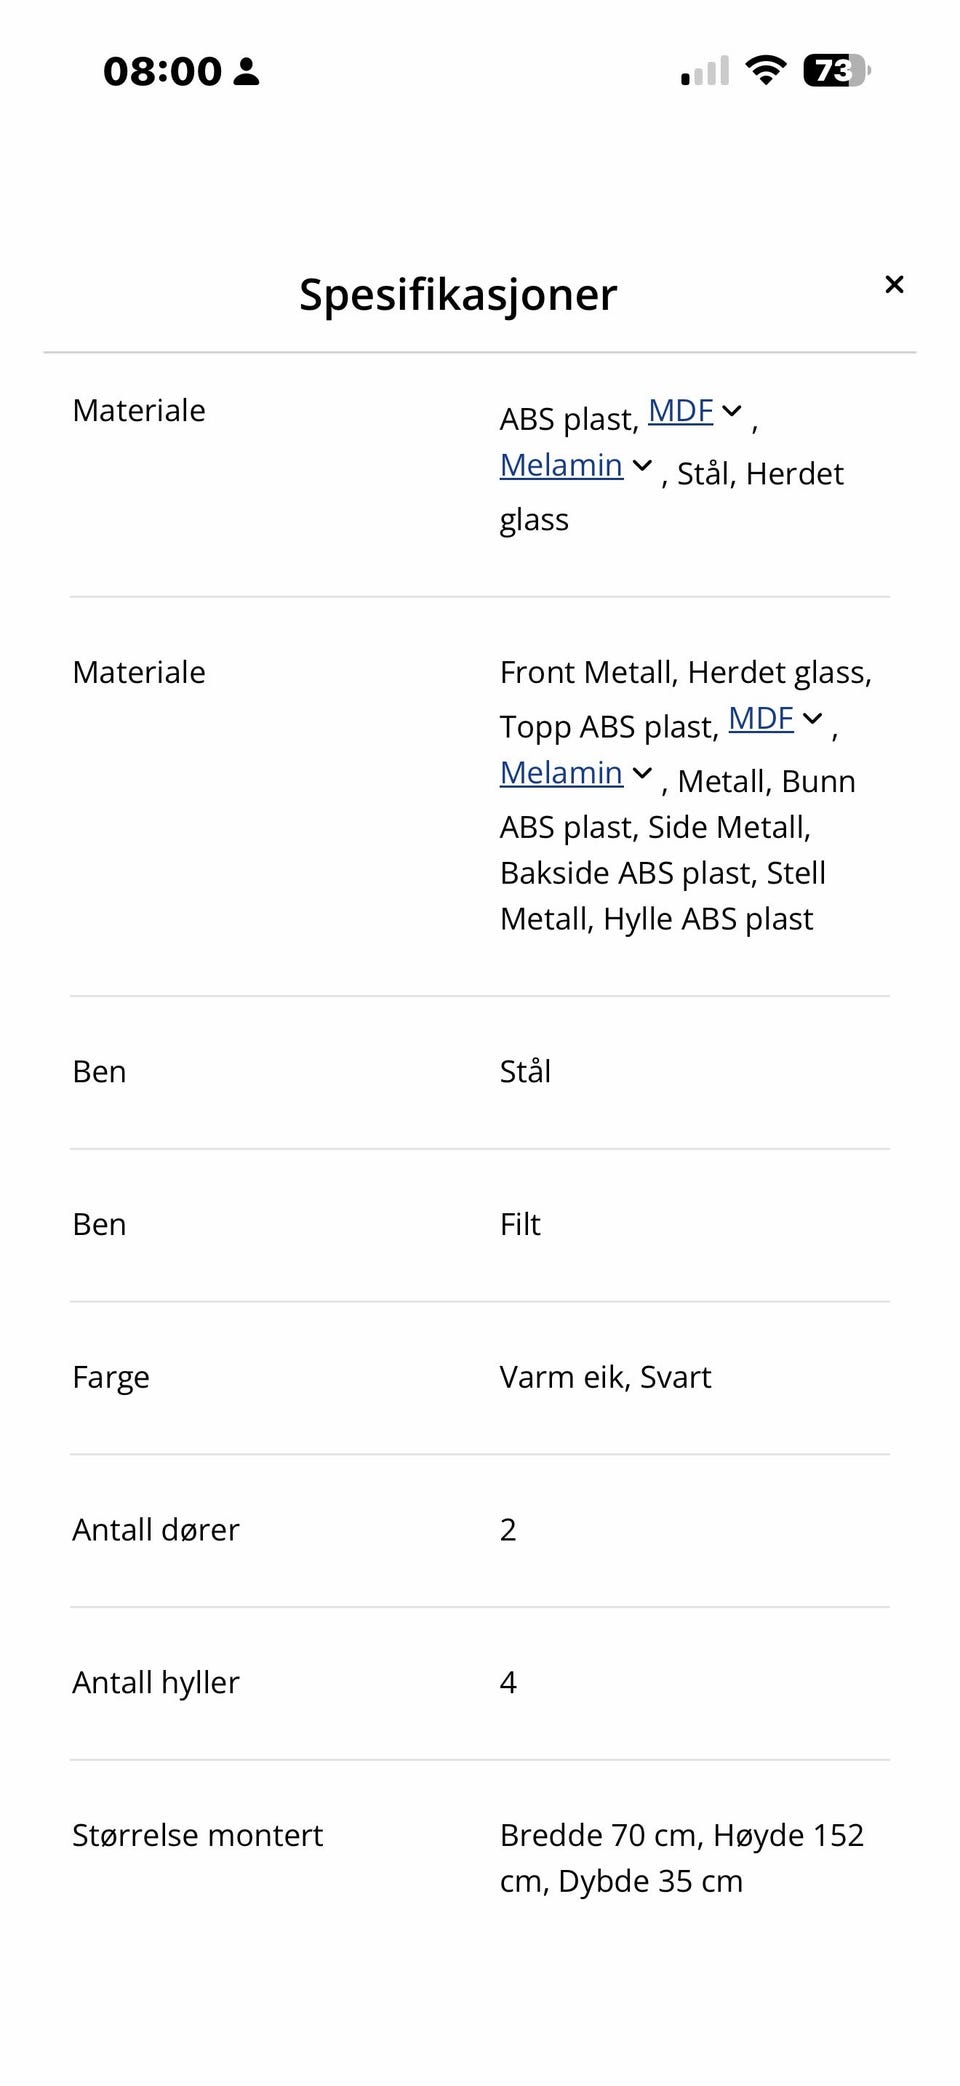Tap the battery indicator showing 73
The image size is (960, 2086).
(837, 70)
